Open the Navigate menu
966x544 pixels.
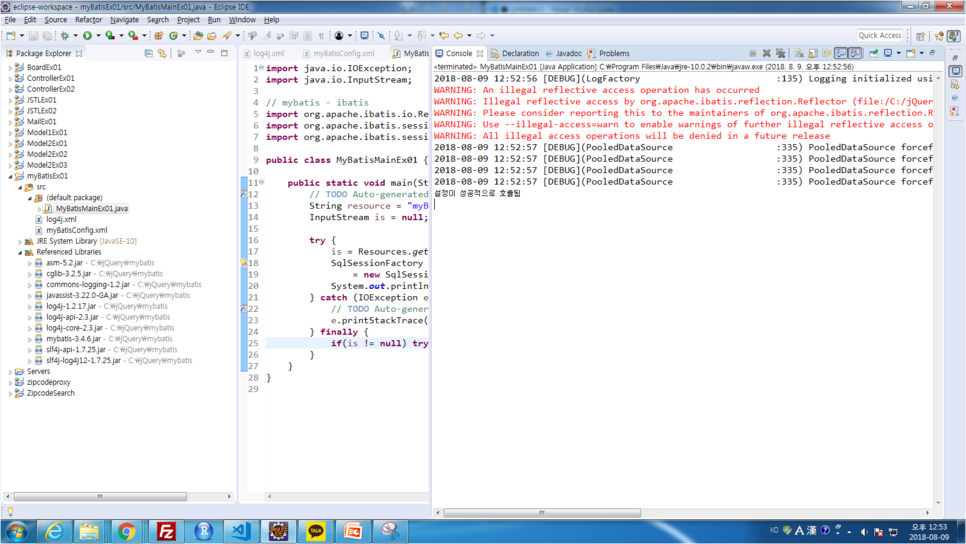124,20
